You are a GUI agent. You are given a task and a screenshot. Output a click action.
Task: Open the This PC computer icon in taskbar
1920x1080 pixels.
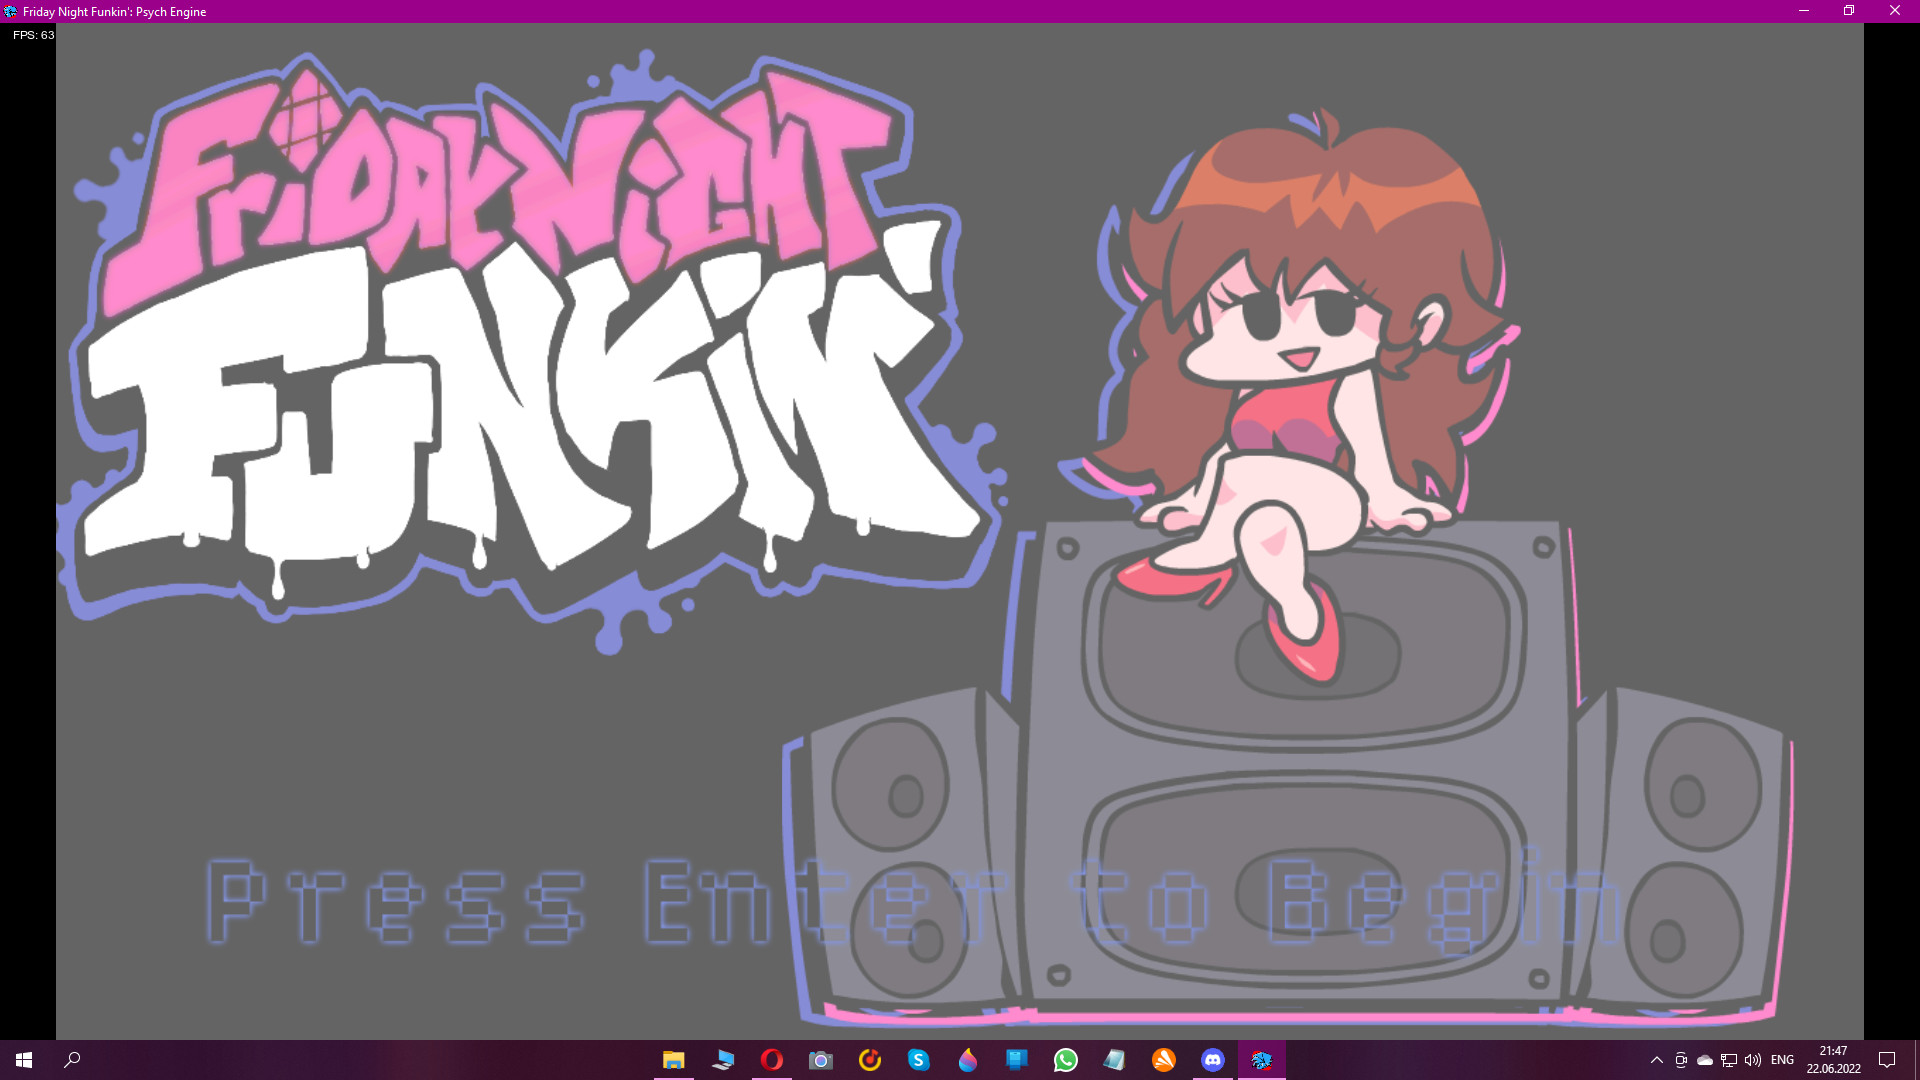(723, 1060)
